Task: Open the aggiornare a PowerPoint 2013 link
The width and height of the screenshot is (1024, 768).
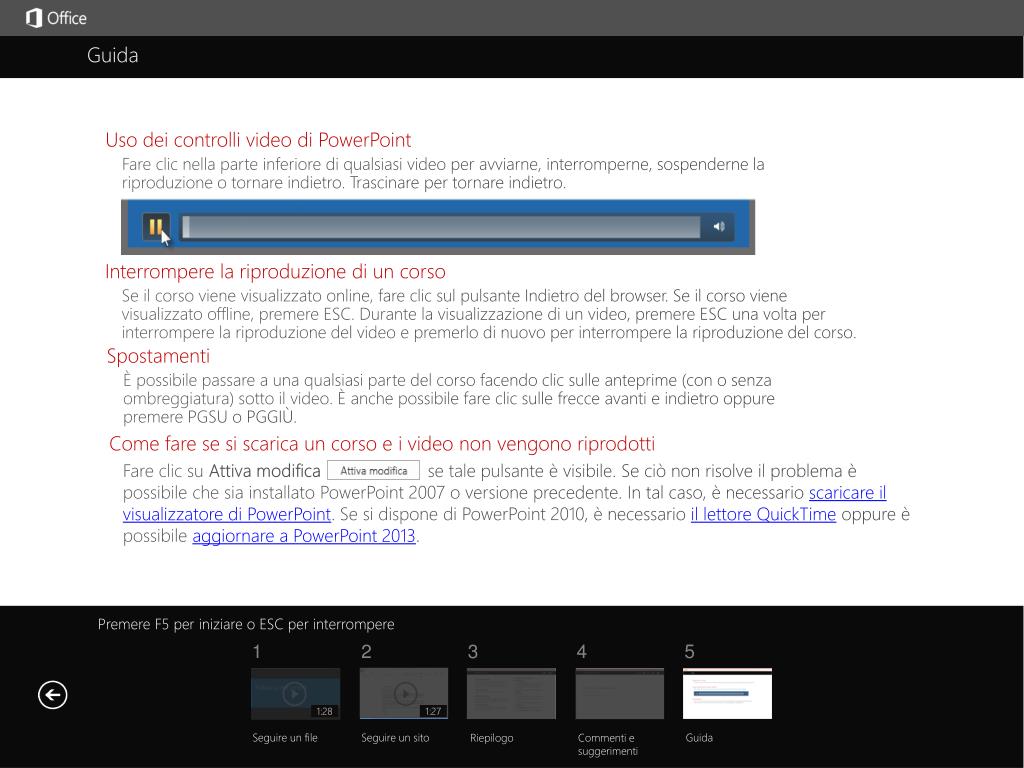Action: tap(304, 536)
